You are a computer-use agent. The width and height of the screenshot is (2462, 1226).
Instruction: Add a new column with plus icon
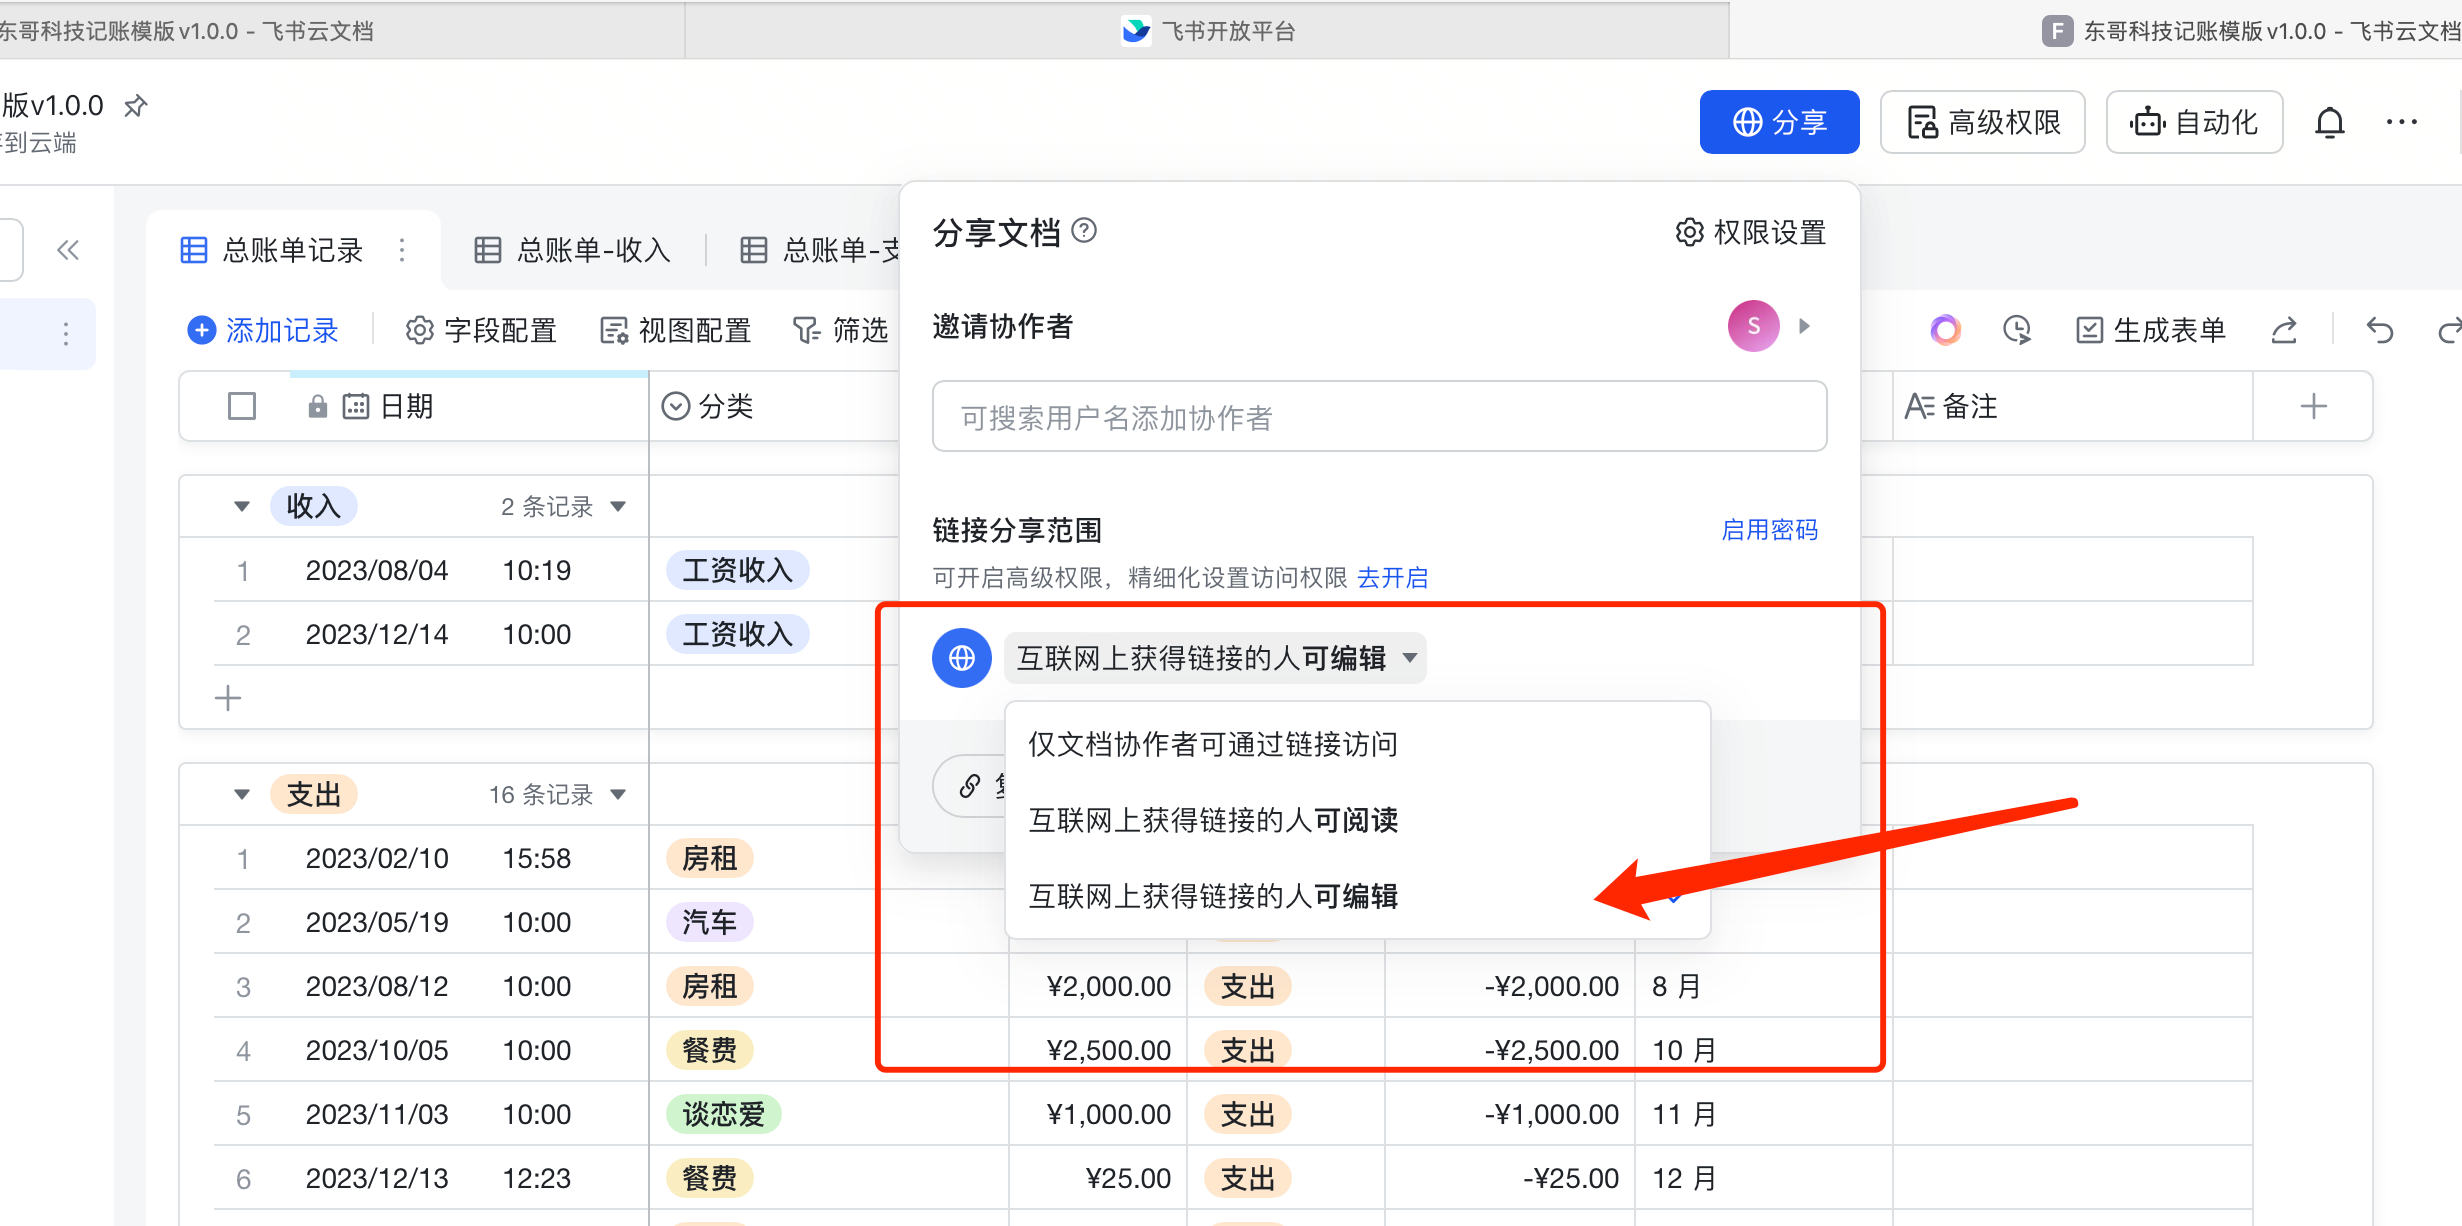[2313, 406]
